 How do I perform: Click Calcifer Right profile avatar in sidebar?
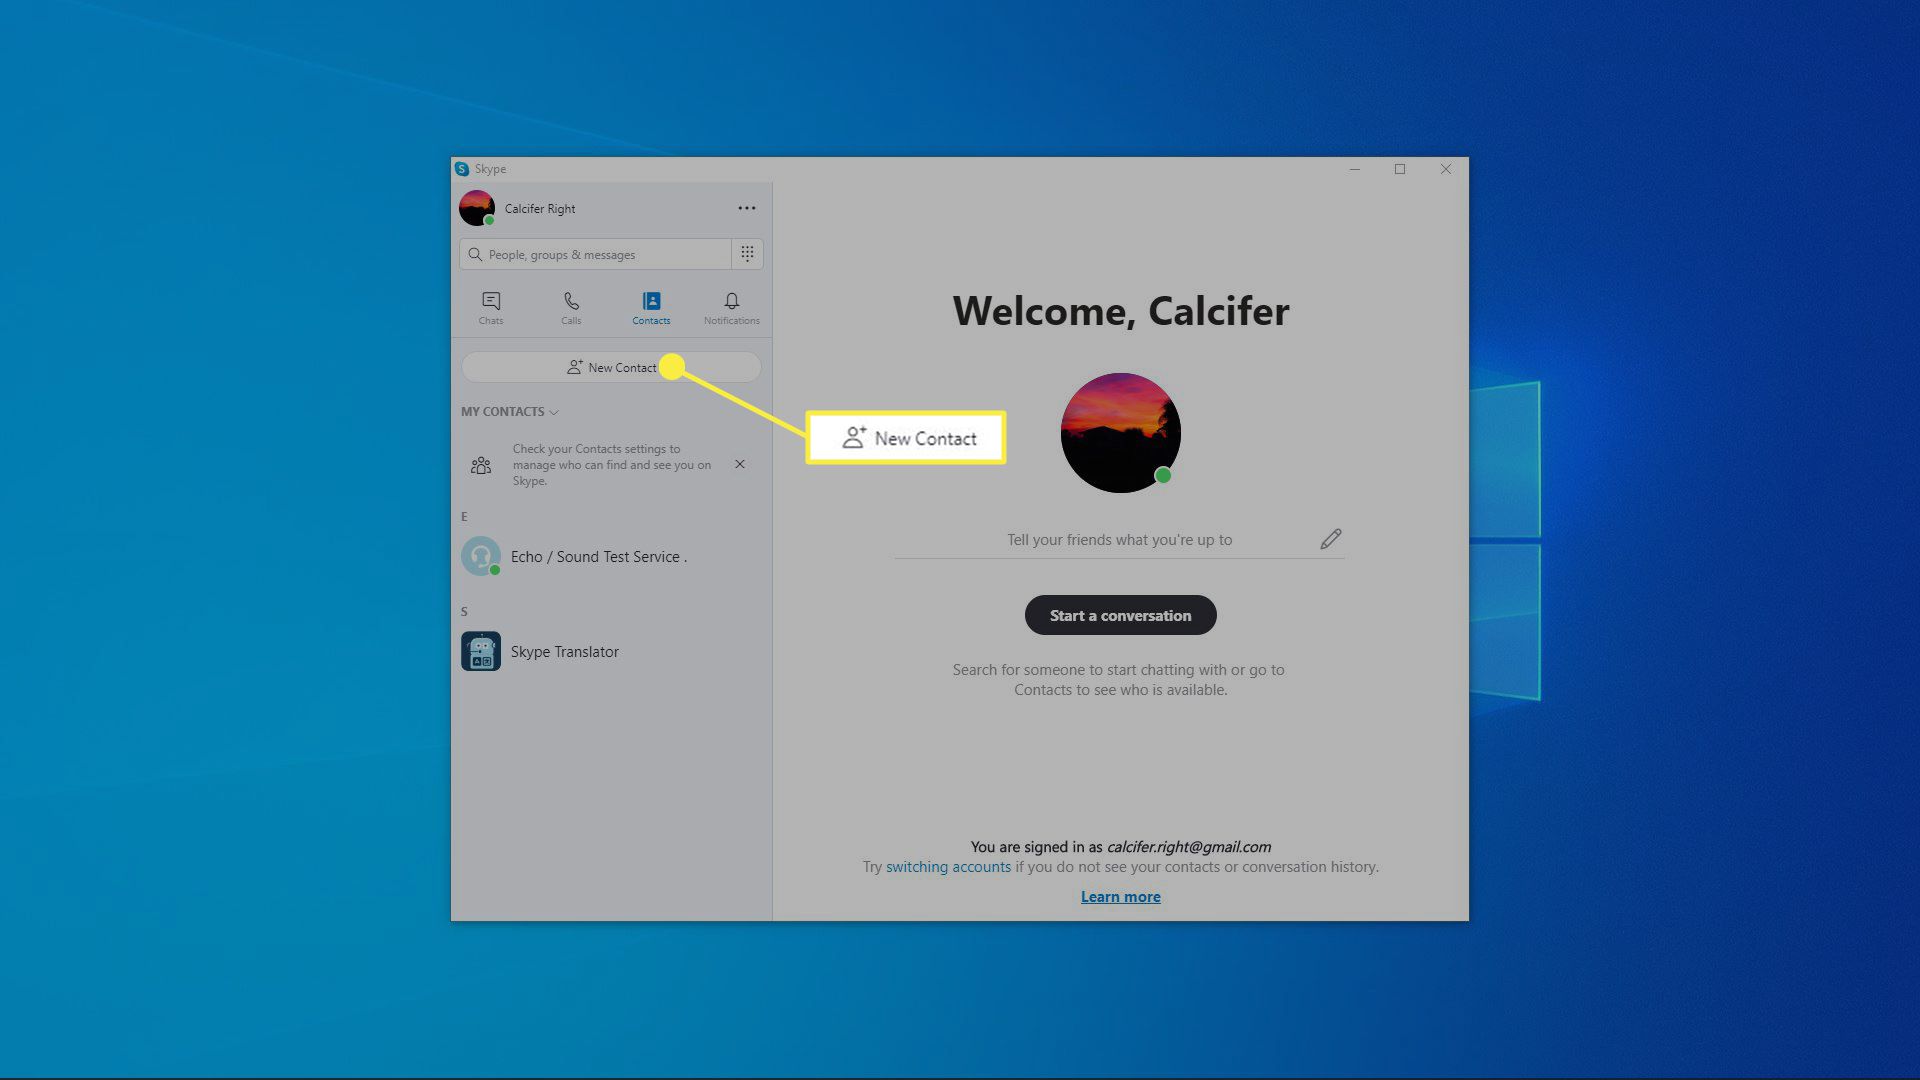click(x=477, y=208)
